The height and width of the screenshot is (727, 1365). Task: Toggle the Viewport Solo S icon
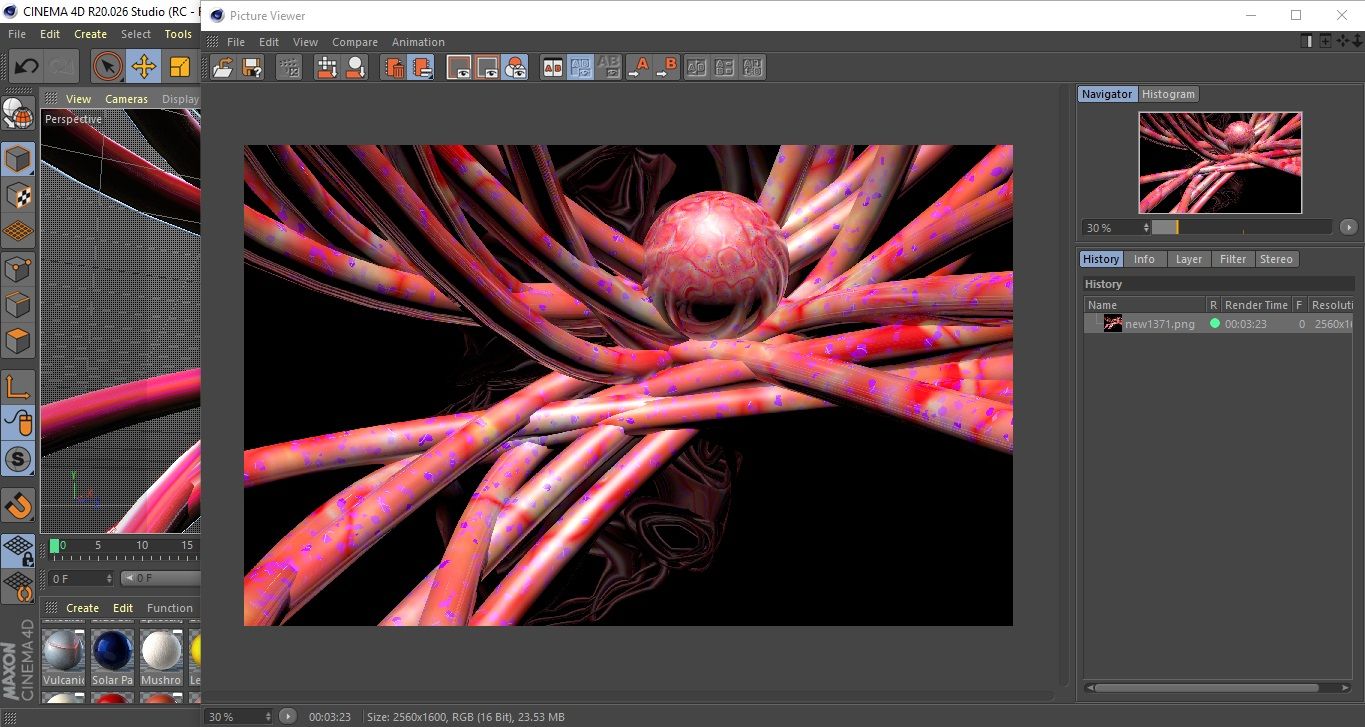pyautogui.click(x=18, y=459)
